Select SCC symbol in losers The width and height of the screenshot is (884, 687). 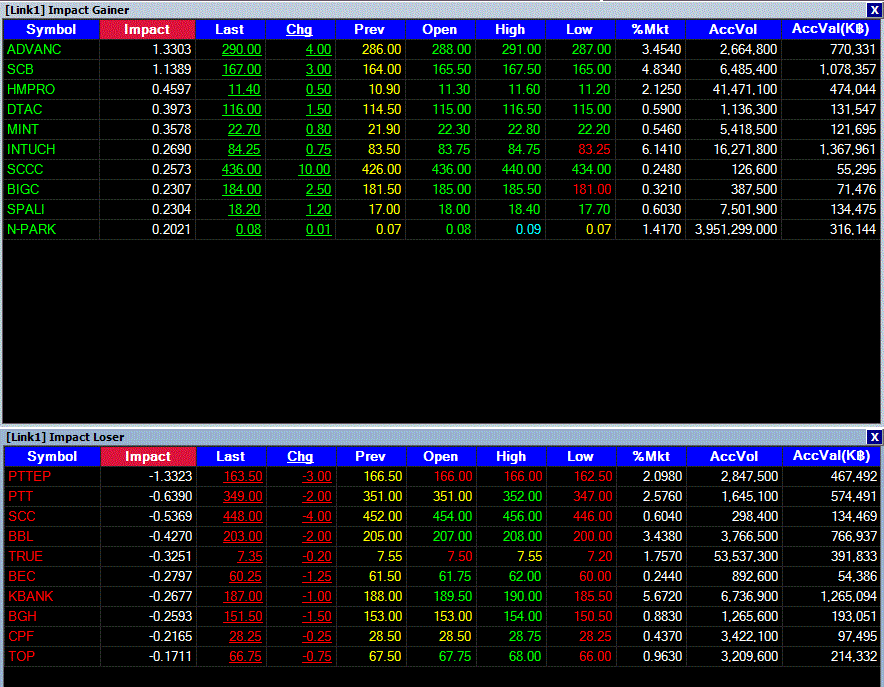point(22,516)
